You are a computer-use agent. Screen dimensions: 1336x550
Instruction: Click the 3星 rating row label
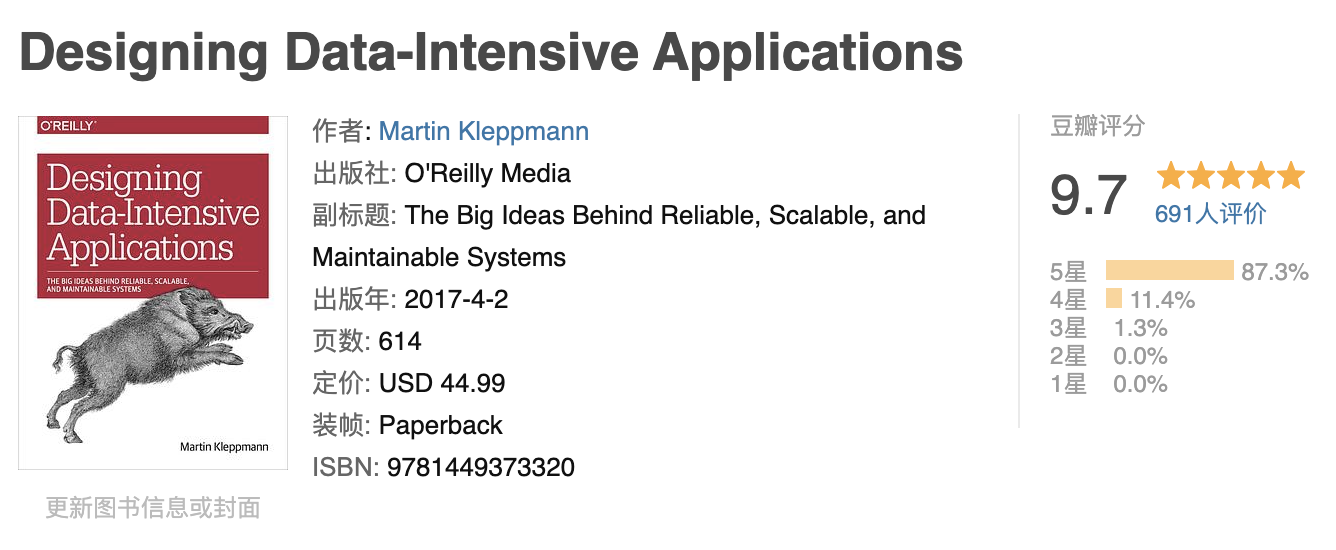[x=1067, y=328]
